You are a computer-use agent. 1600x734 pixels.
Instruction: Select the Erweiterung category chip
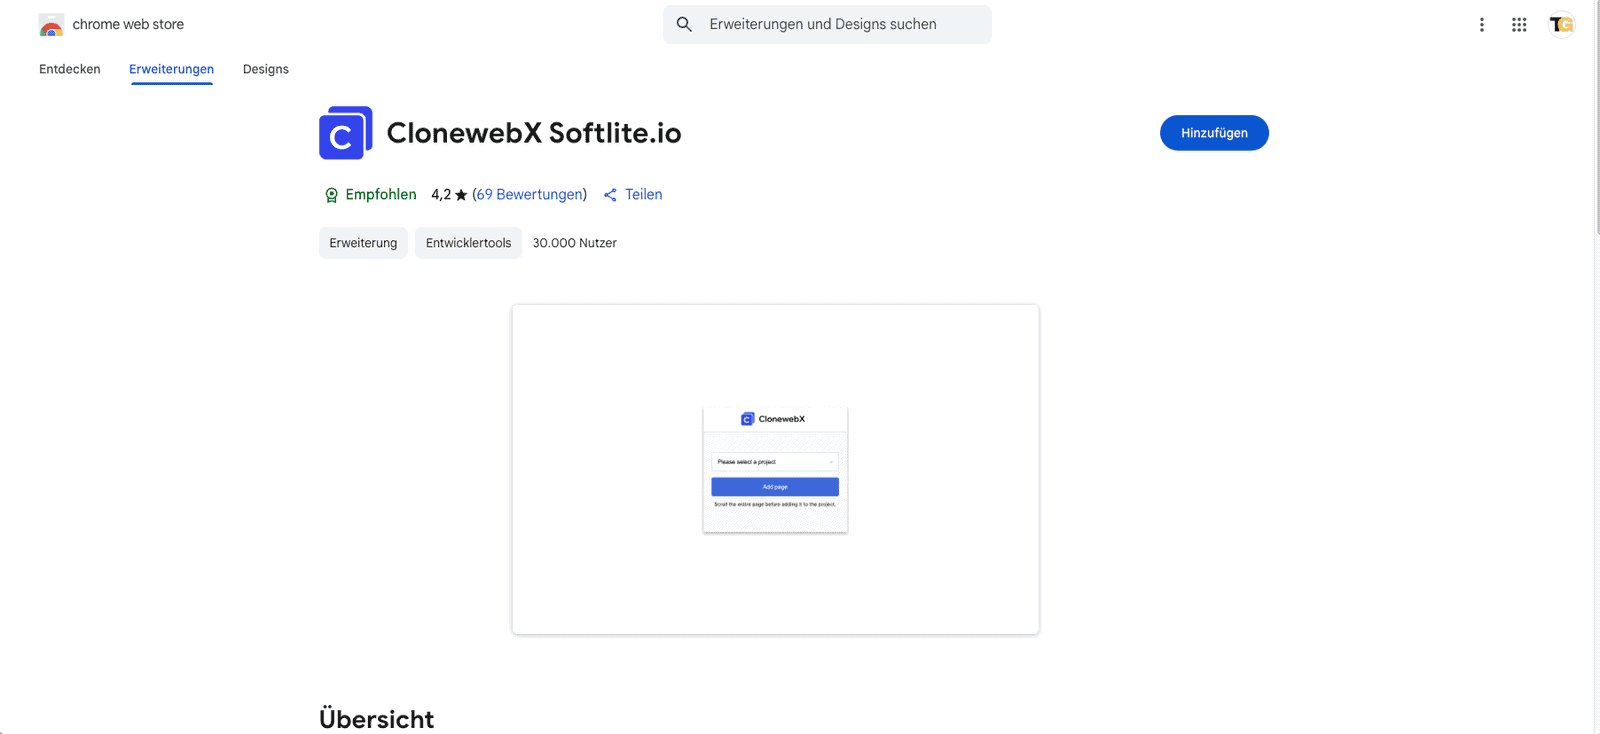point(362,242)
